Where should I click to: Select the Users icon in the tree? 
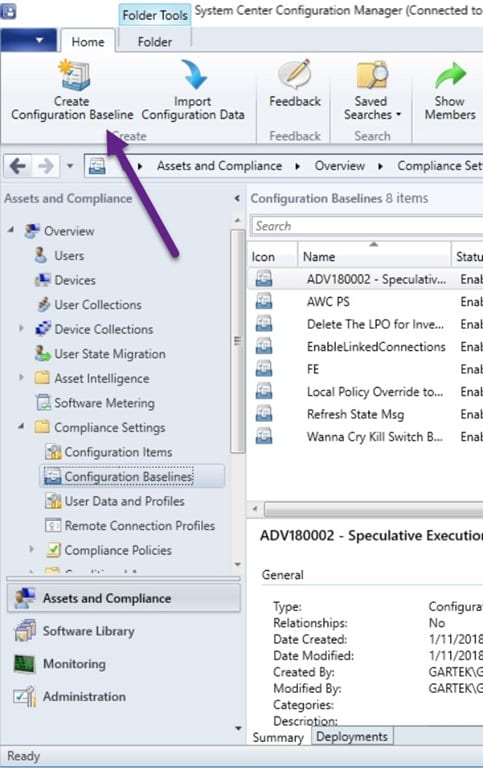tap(40, 255)
